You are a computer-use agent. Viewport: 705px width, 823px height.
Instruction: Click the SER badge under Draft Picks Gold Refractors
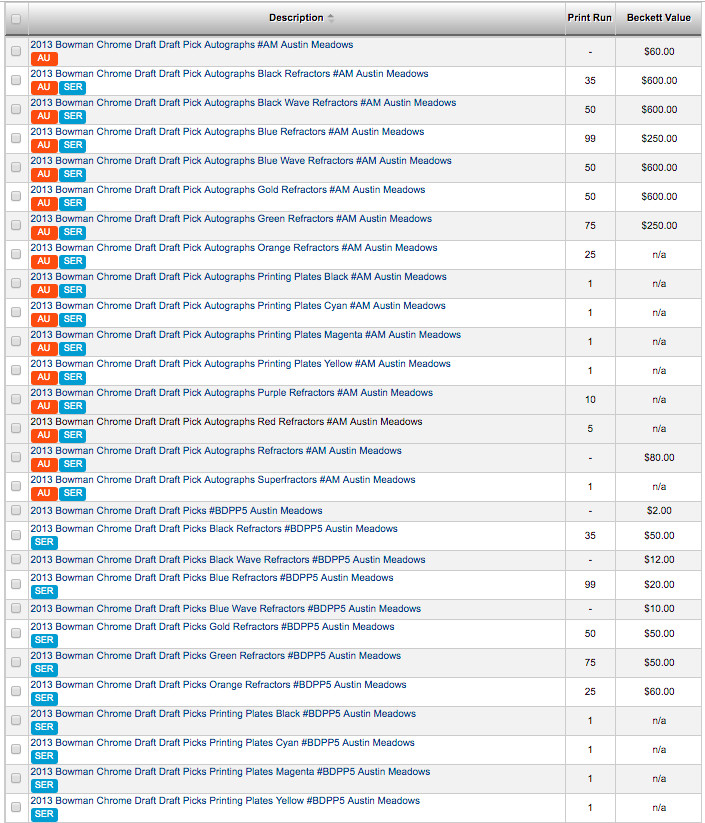pos(44,640)
